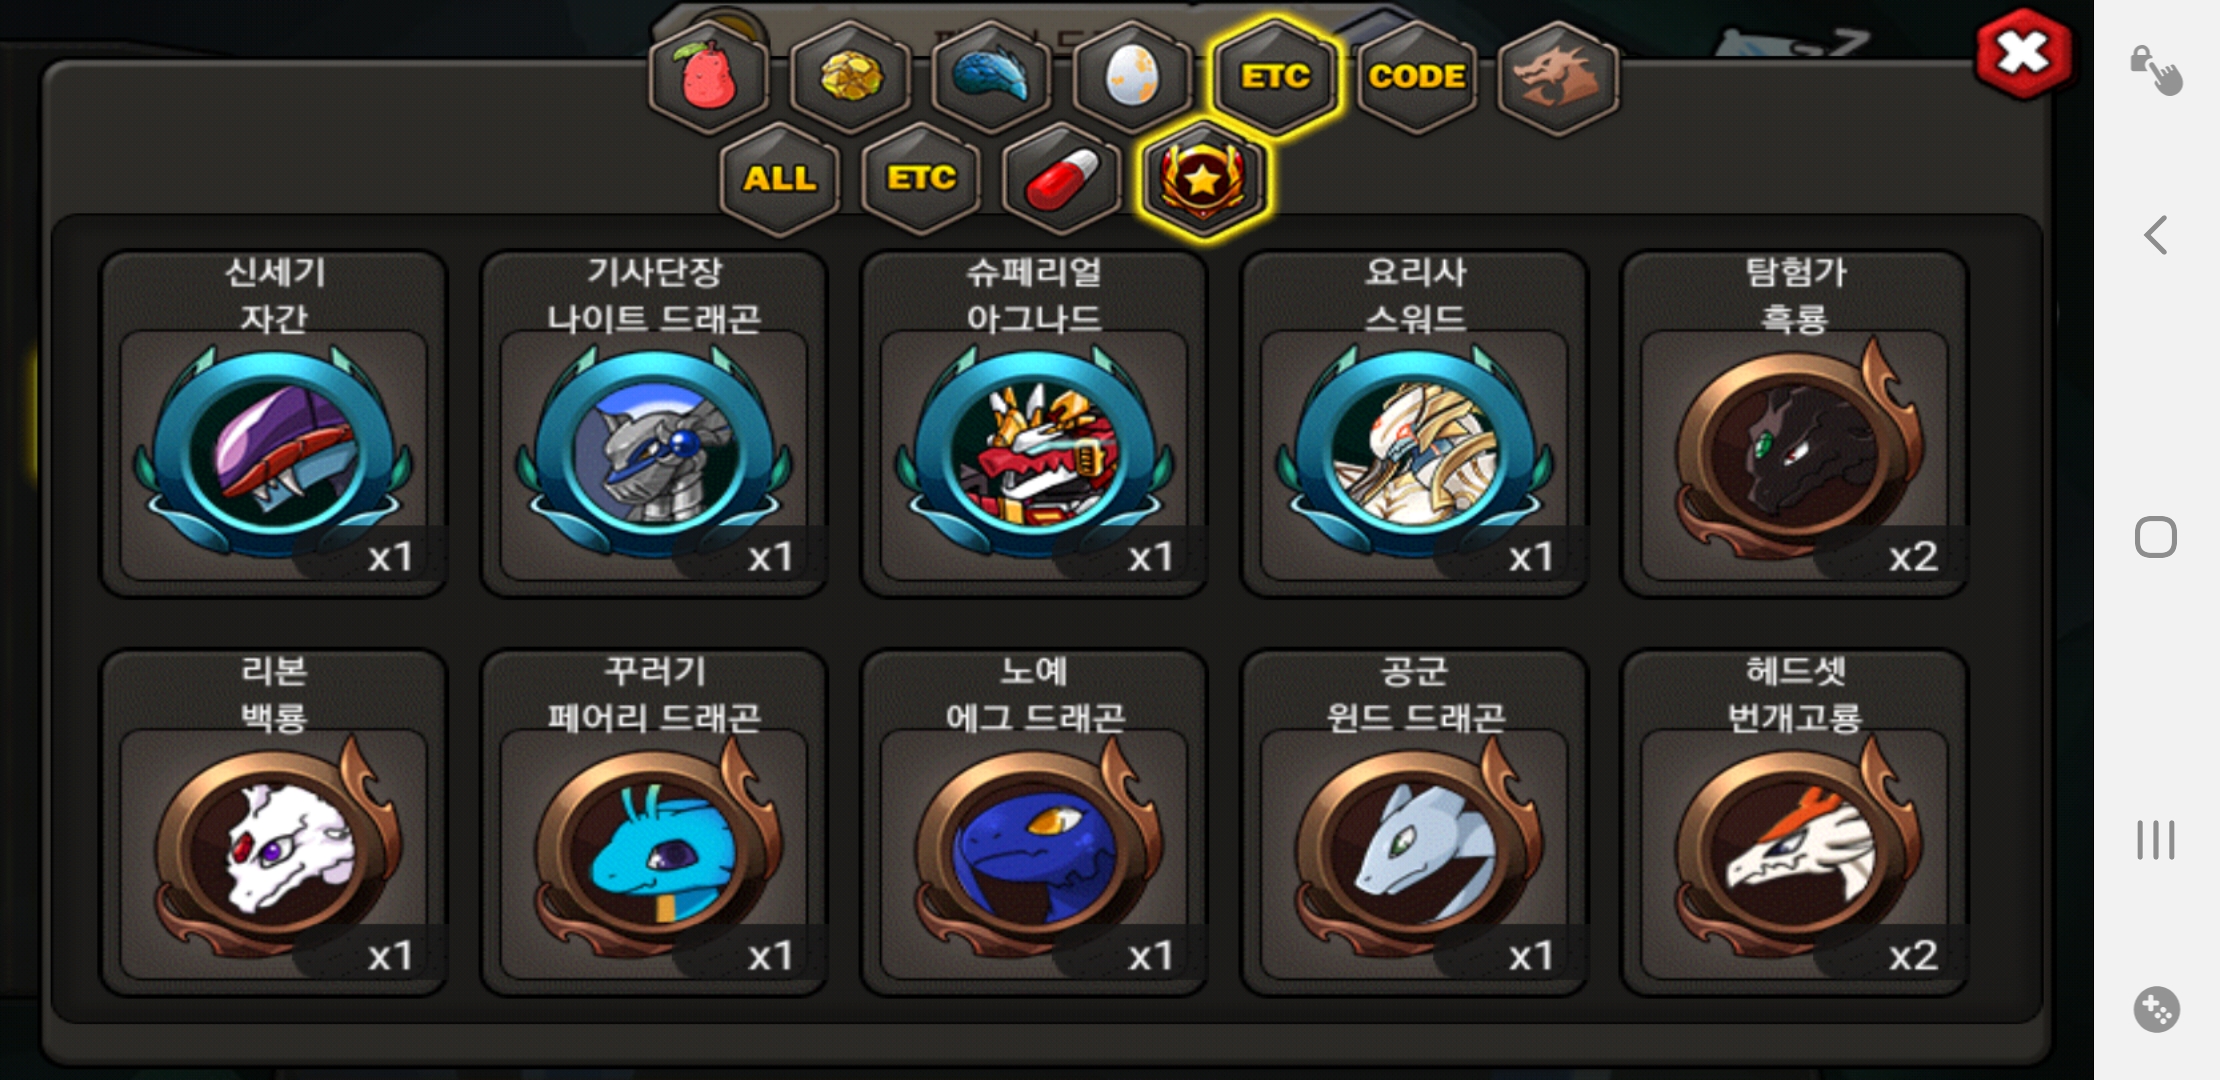The image size is (2220, 1080).
Task: Select the 신세기 자간 badge item
Action: pyautogui.click(x=273, y=423)
